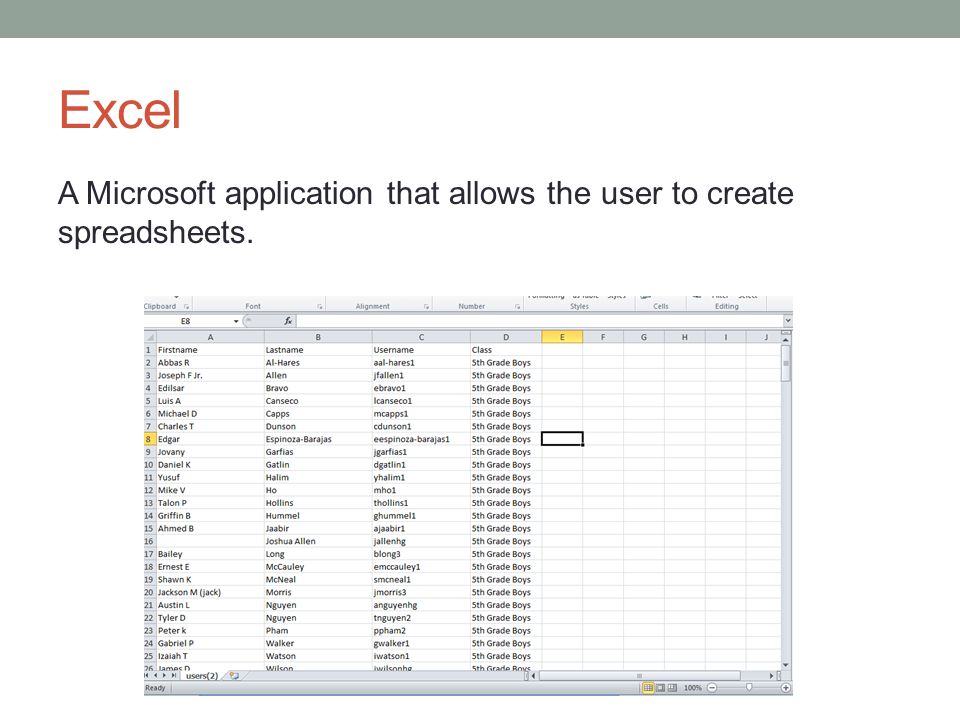This screenshot has height=720, width=960.
Task: Click the fx Insert Function icon
Action: (x=288, y=321)
